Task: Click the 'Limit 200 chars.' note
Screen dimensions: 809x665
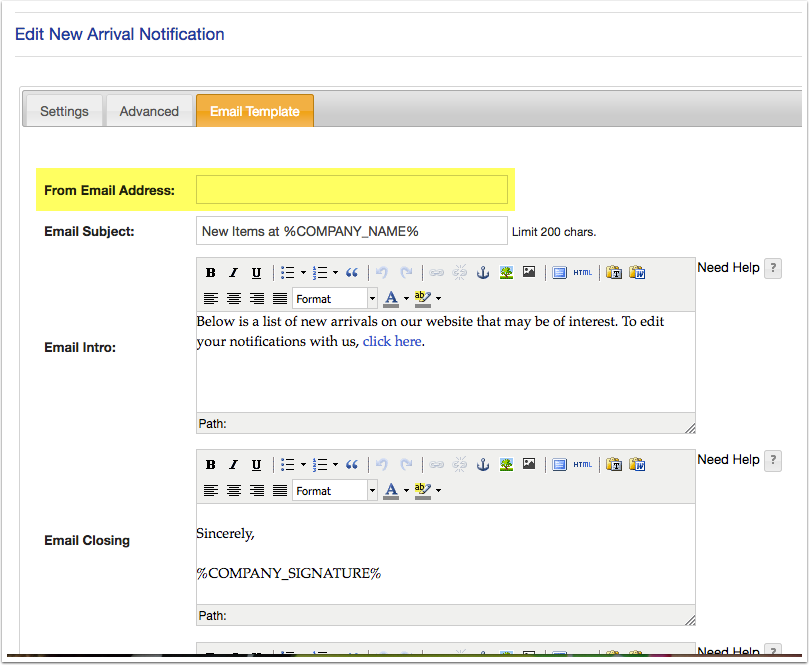Action: click(554, 232)
